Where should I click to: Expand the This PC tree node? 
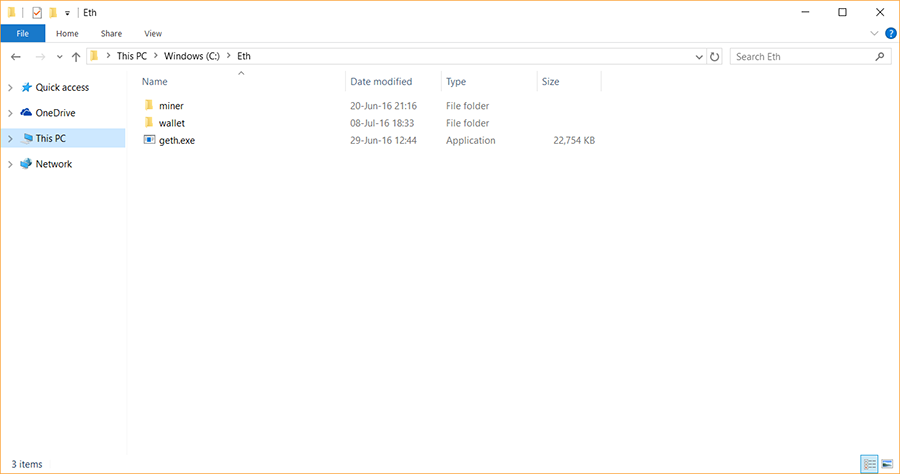(x=10, y=138)
